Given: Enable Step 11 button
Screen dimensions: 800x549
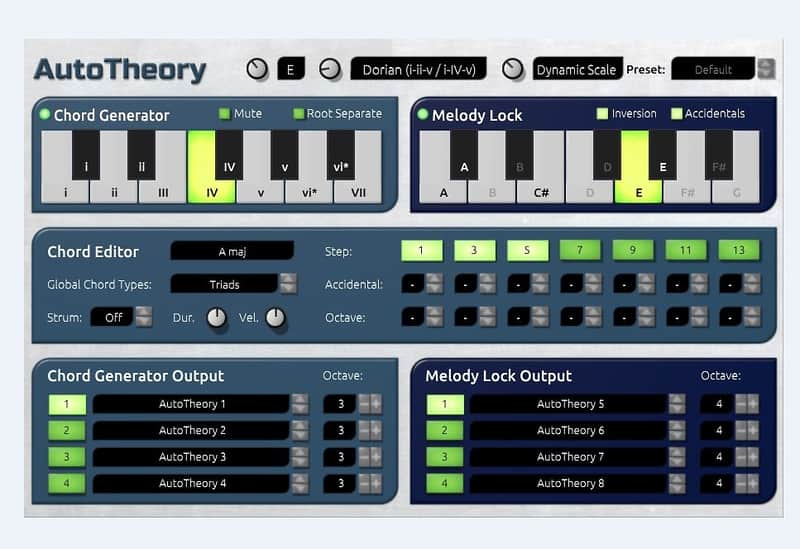Looking at the screenshot, I should [x=686, y=250].
